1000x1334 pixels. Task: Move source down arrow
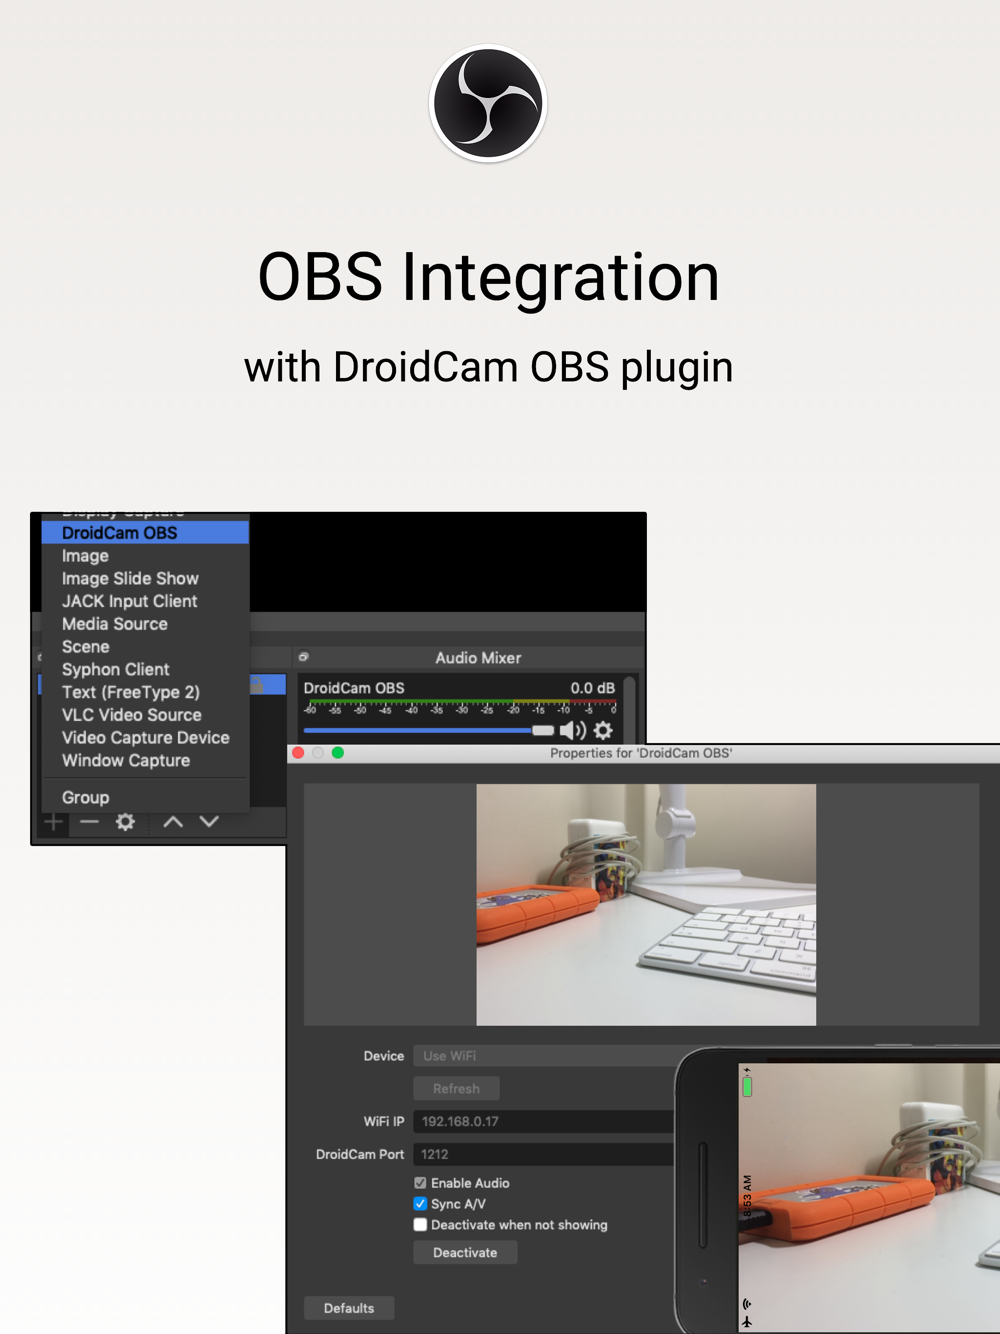point(209,822)
